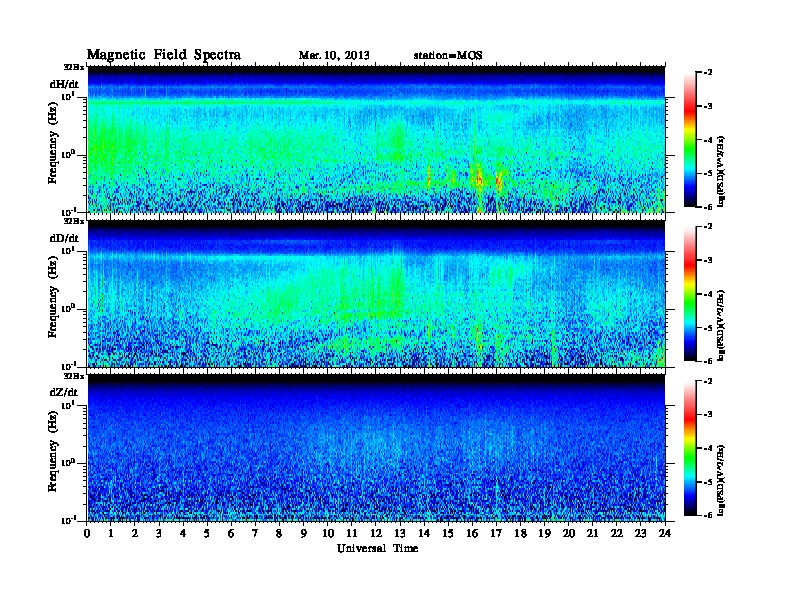Click hour 9 on the time axis

304,534
